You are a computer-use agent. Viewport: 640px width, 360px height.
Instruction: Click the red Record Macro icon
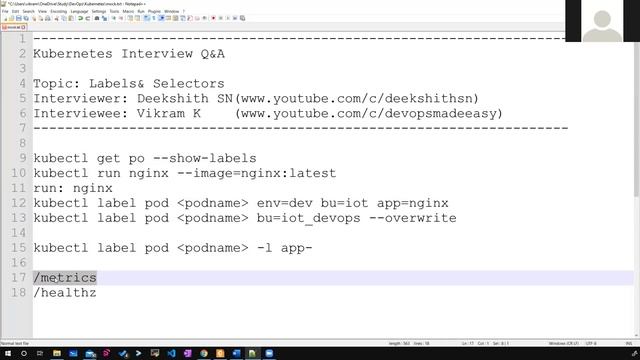213,18
